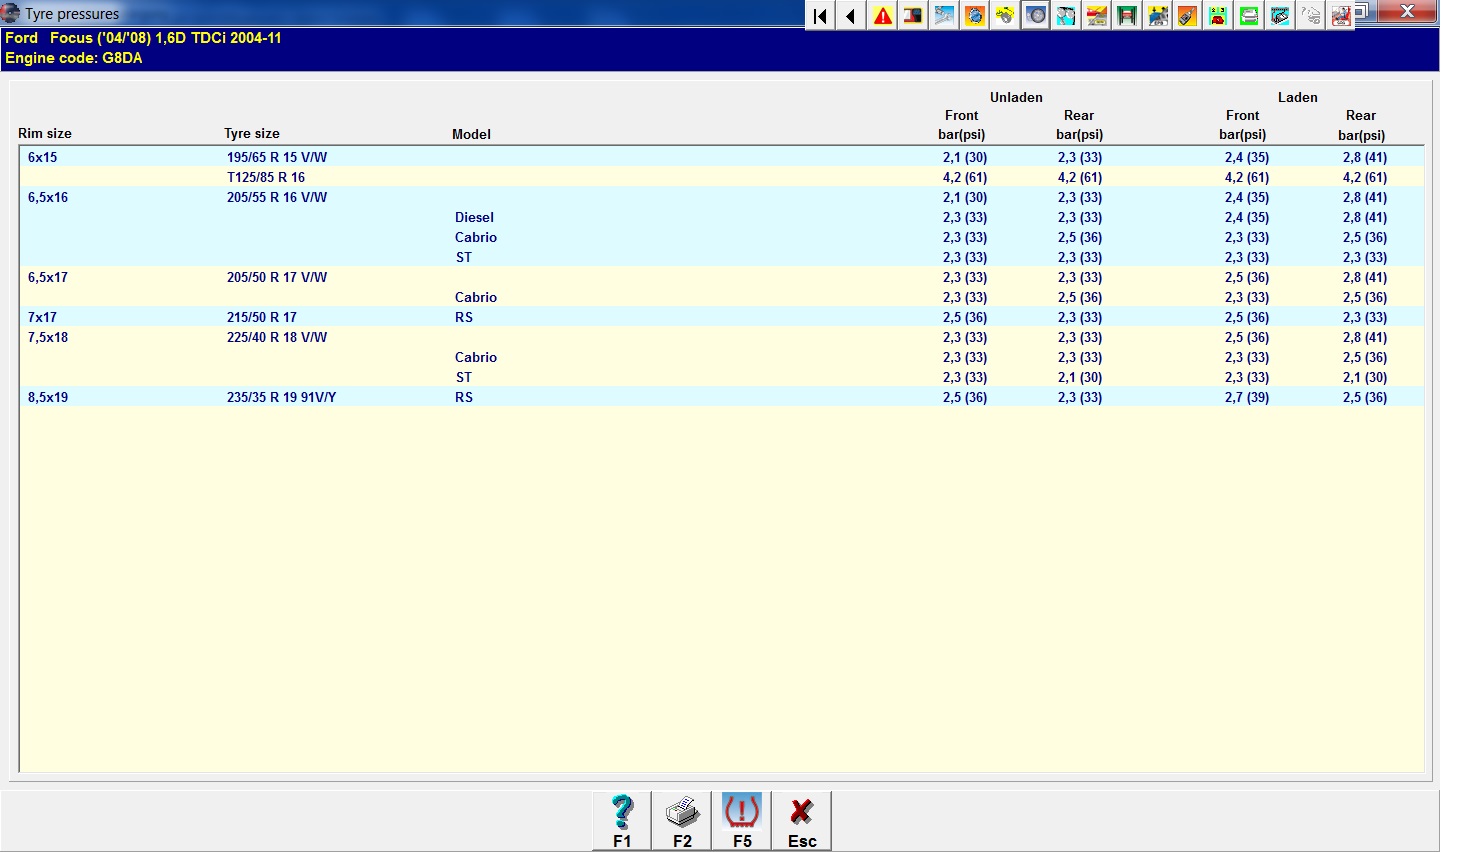Viewport: 1460px width, 852px height.
Task: Click the vehicle lift toolbar icon
Action: pyautogui.click(x=1127, y=15)
